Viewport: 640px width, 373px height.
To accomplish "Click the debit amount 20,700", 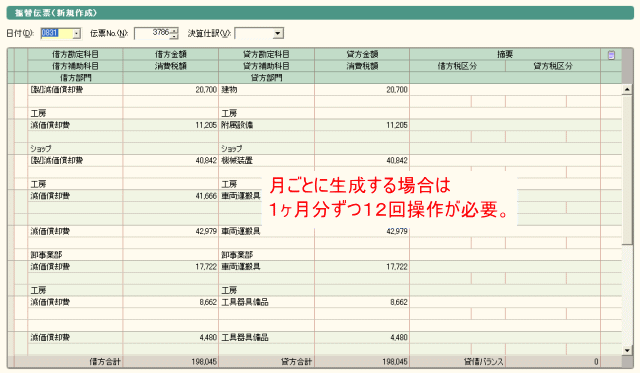I will 171,90.
